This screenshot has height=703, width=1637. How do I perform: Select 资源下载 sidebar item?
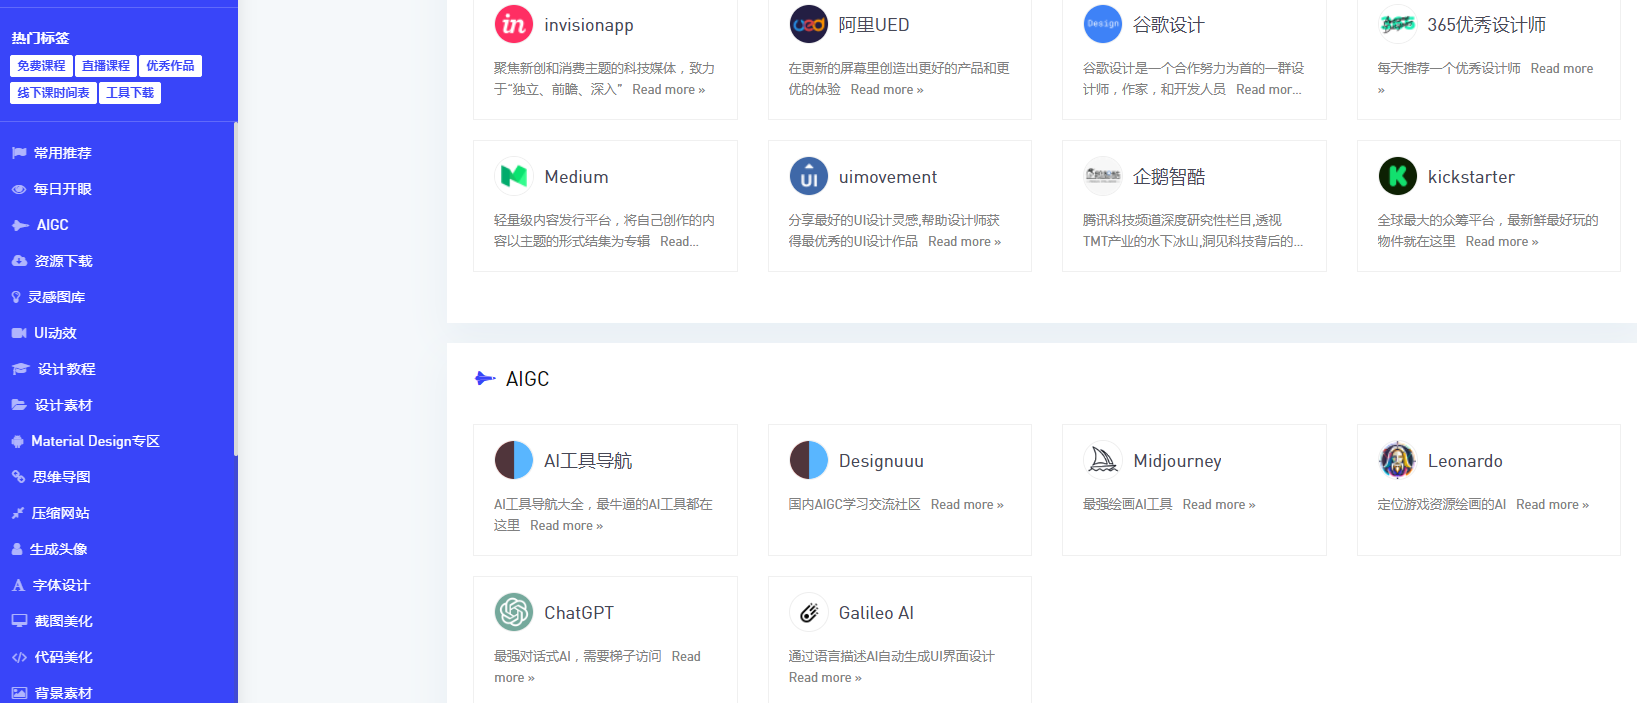tap(63, 261)
